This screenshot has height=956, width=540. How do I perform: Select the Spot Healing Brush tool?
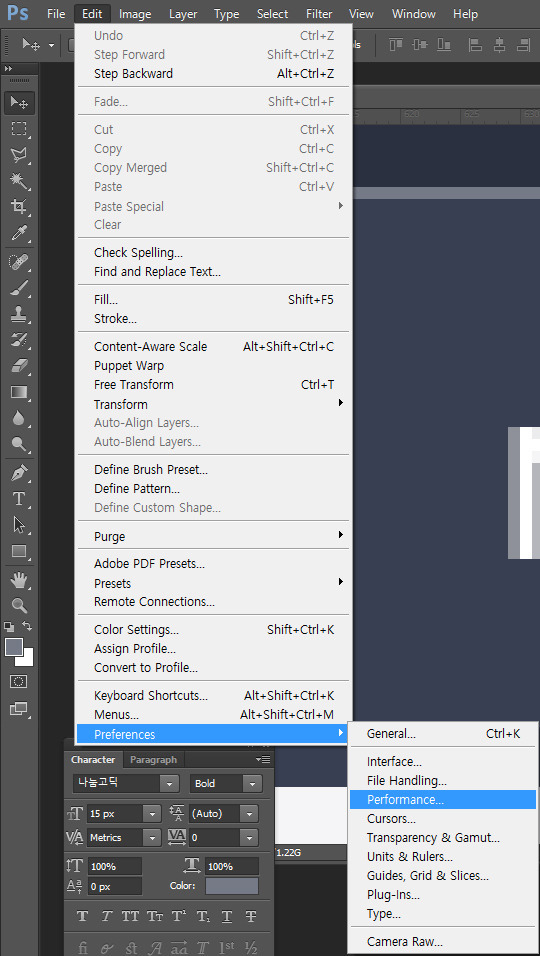(x=19, y=262)
